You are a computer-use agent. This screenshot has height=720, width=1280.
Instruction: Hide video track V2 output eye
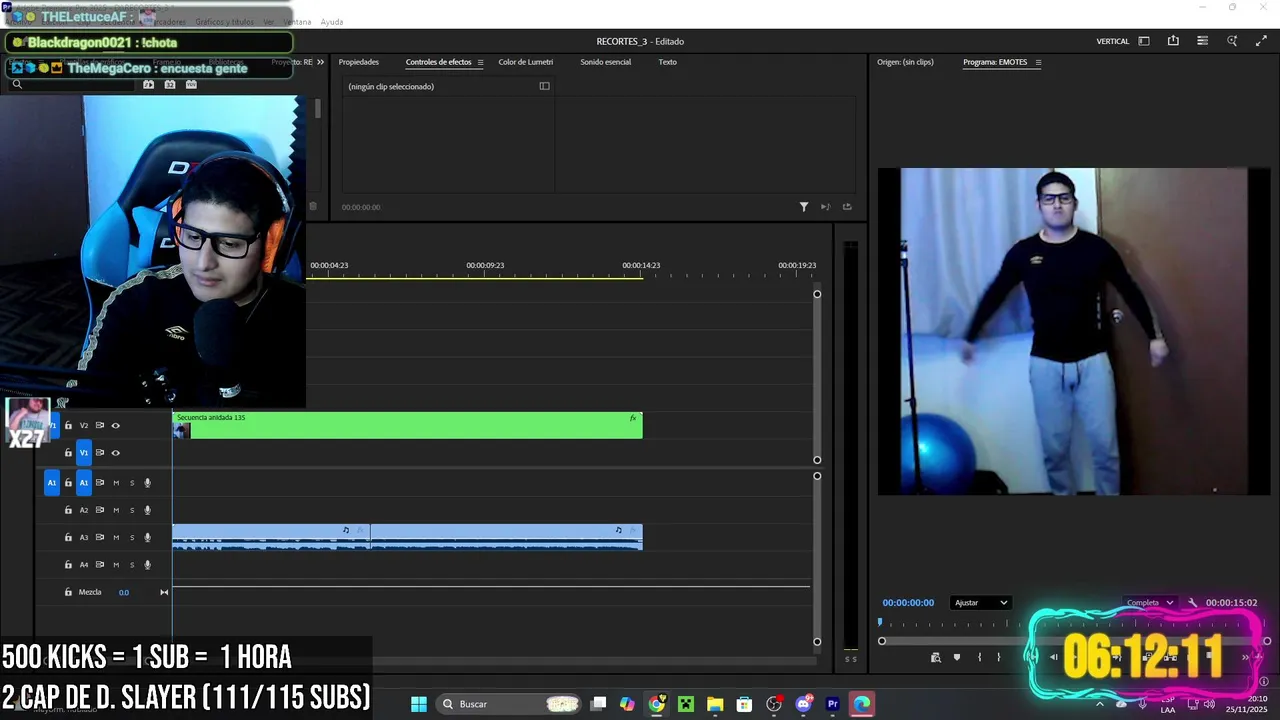pyautogui.click(x=115, y=426)
